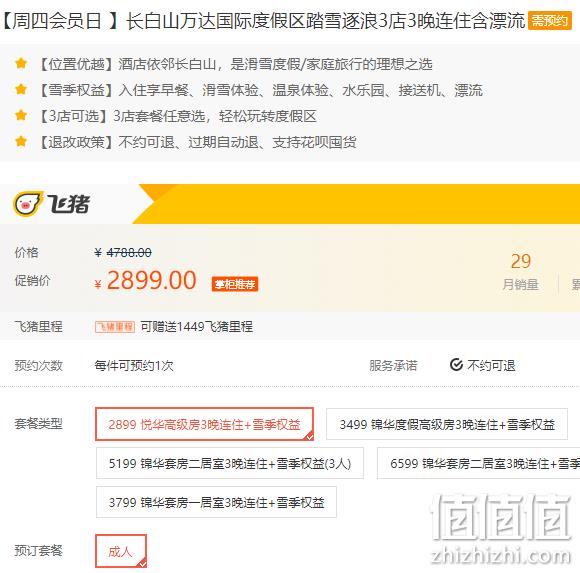Image resolution: width=580 pixels, height=573 pixels.
Task: Click the Fliggy pig logo icon
Action: (27, 203)
